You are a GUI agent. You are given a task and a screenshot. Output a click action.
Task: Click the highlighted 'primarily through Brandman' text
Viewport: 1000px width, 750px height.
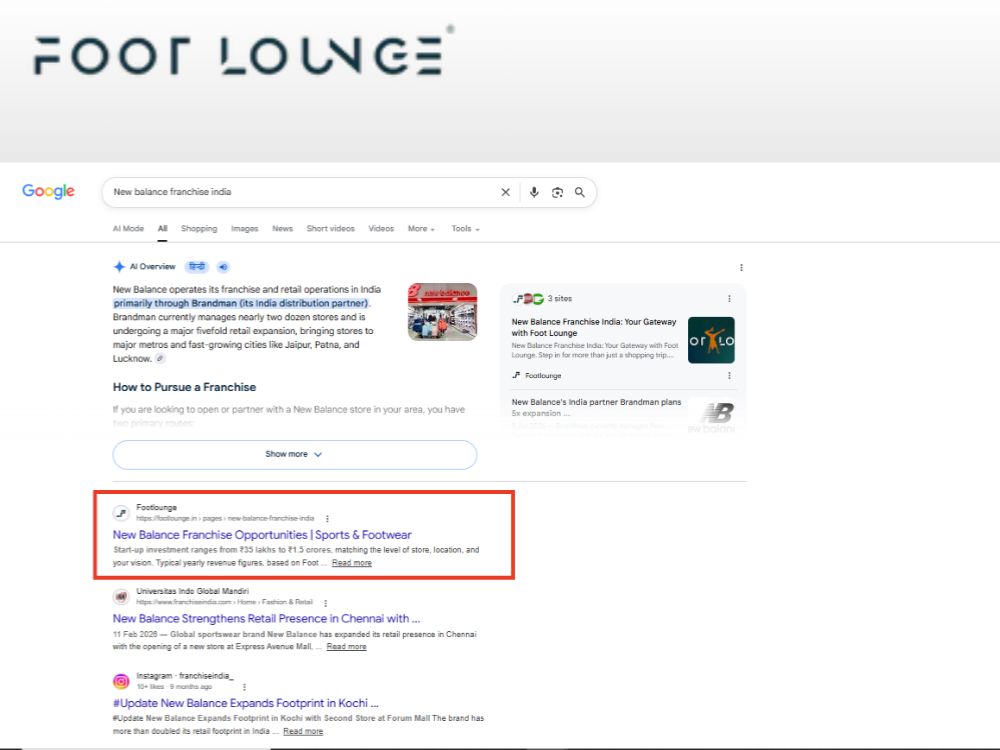pyautogui.click(x=241, y=303)
